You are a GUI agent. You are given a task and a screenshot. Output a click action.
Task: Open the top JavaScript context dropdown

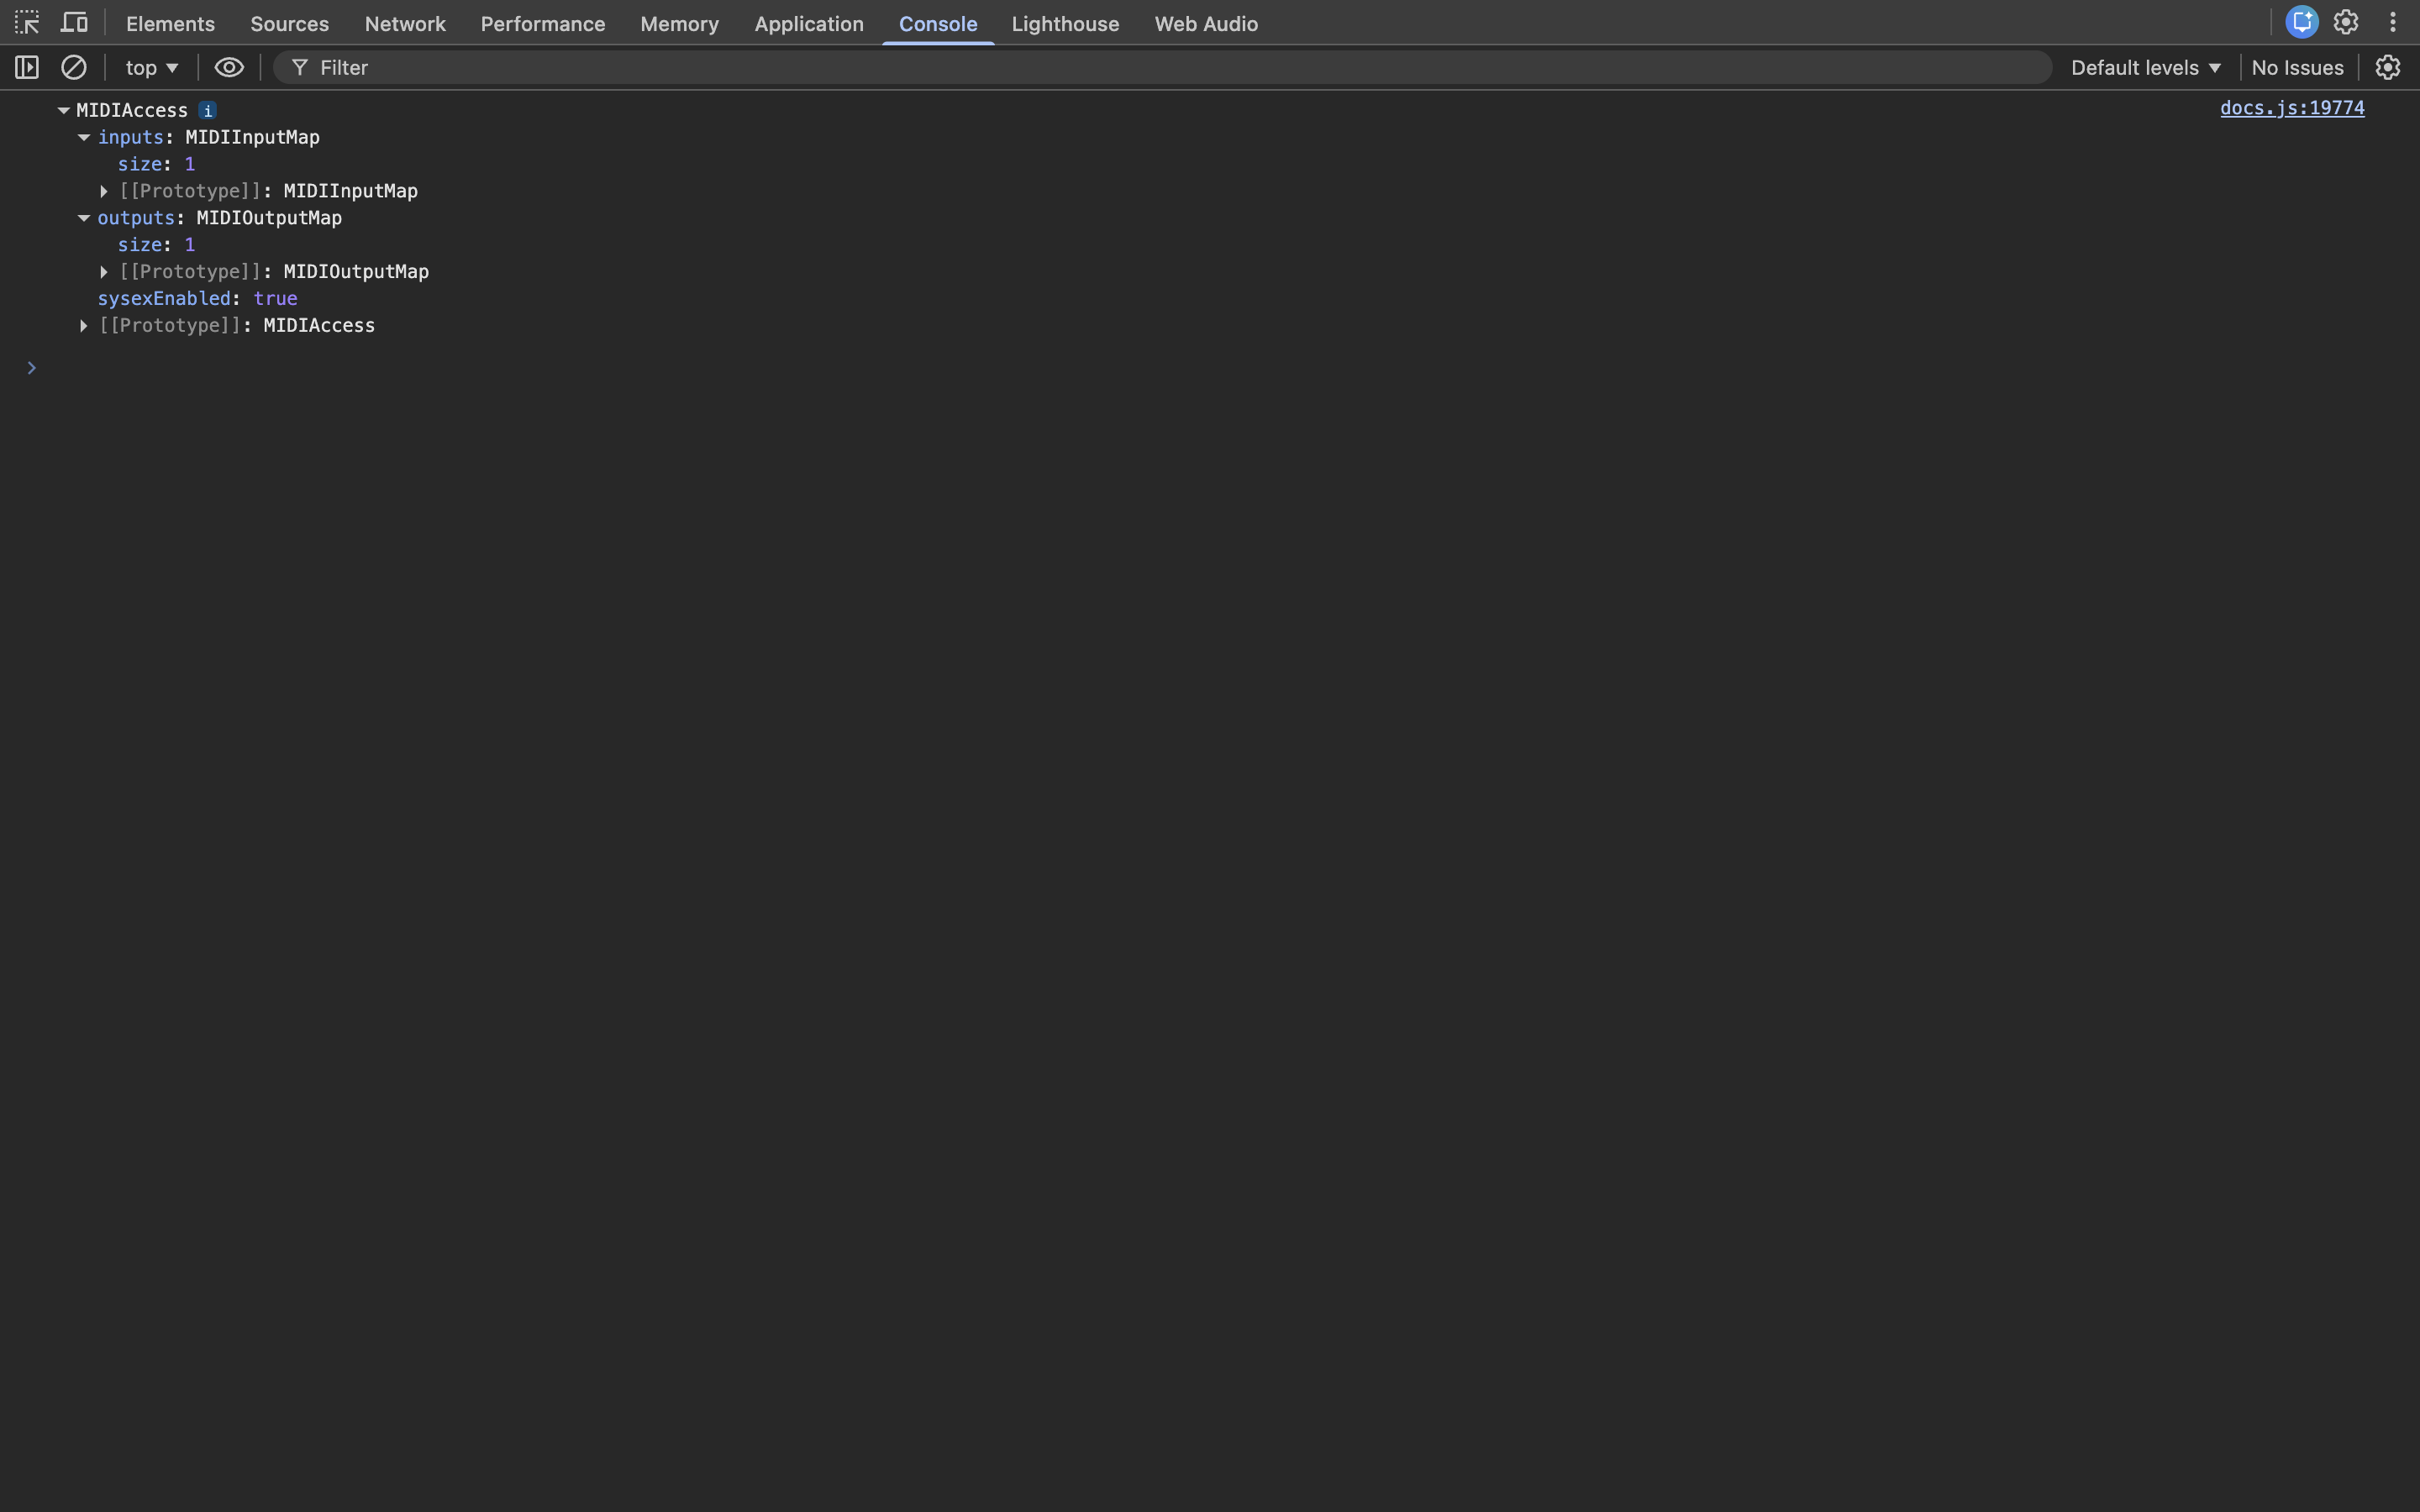pos(152,67)
